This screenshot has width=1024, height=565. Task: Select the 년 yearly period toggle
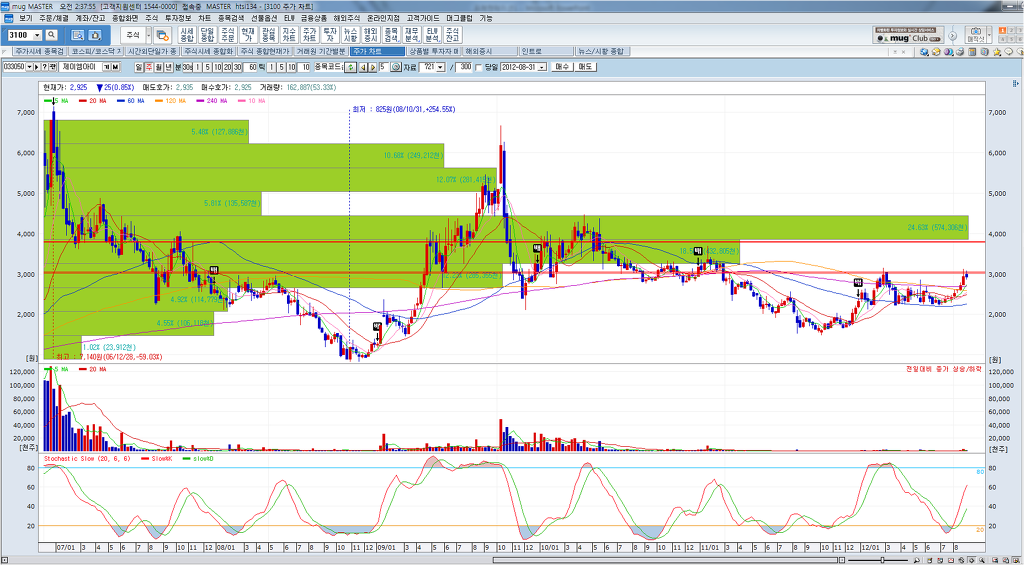click(168, 67)
